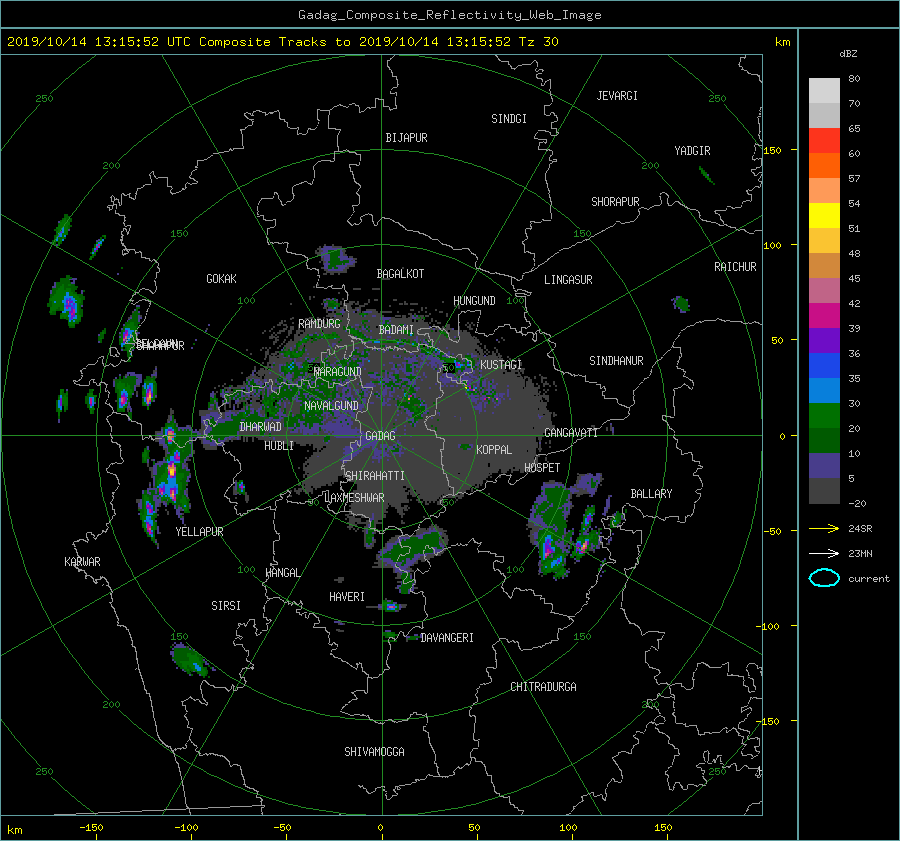Screen dimensions: 900x841
Task: Click the DAVANGERI town label
Action: coord(447,638)
